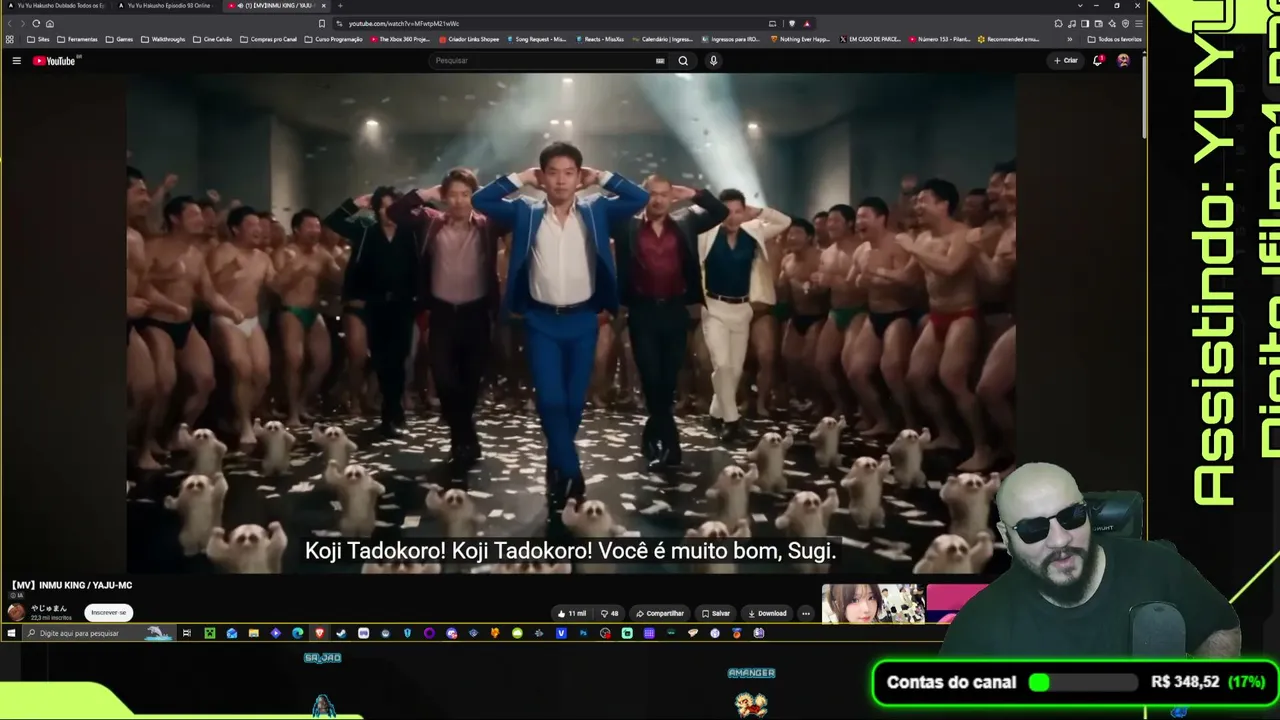1280x720 pixels.
Task: Open the Brave Wallet icon
Action: coord(1098,23)
